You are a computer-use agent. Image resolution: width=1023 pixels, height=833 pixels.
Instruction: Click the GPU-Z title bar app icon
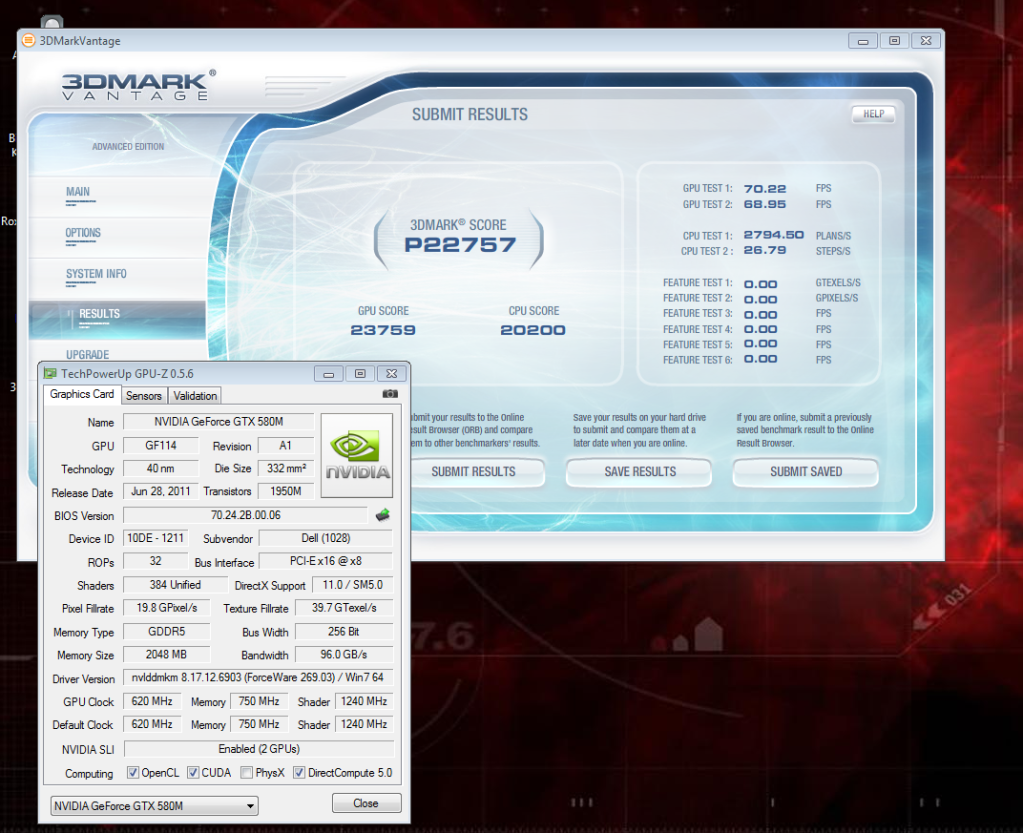point(50,373)
